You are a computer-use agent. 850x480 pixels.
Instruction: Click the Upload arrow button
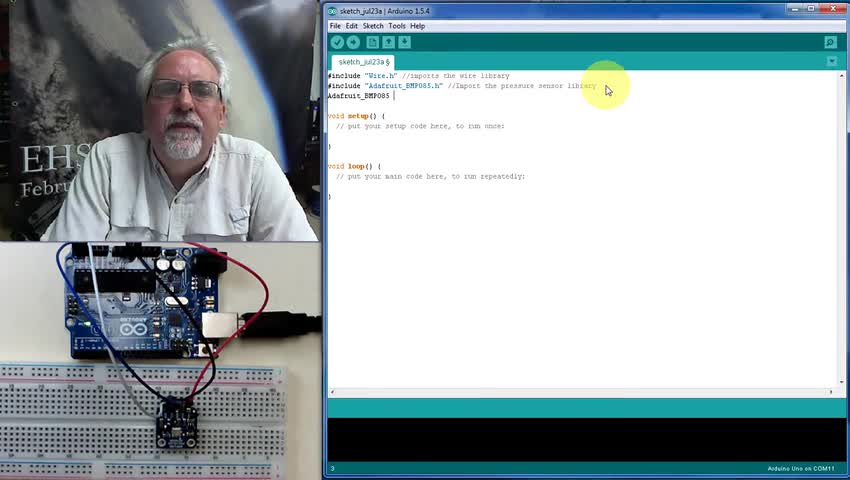tap(353, 42)
